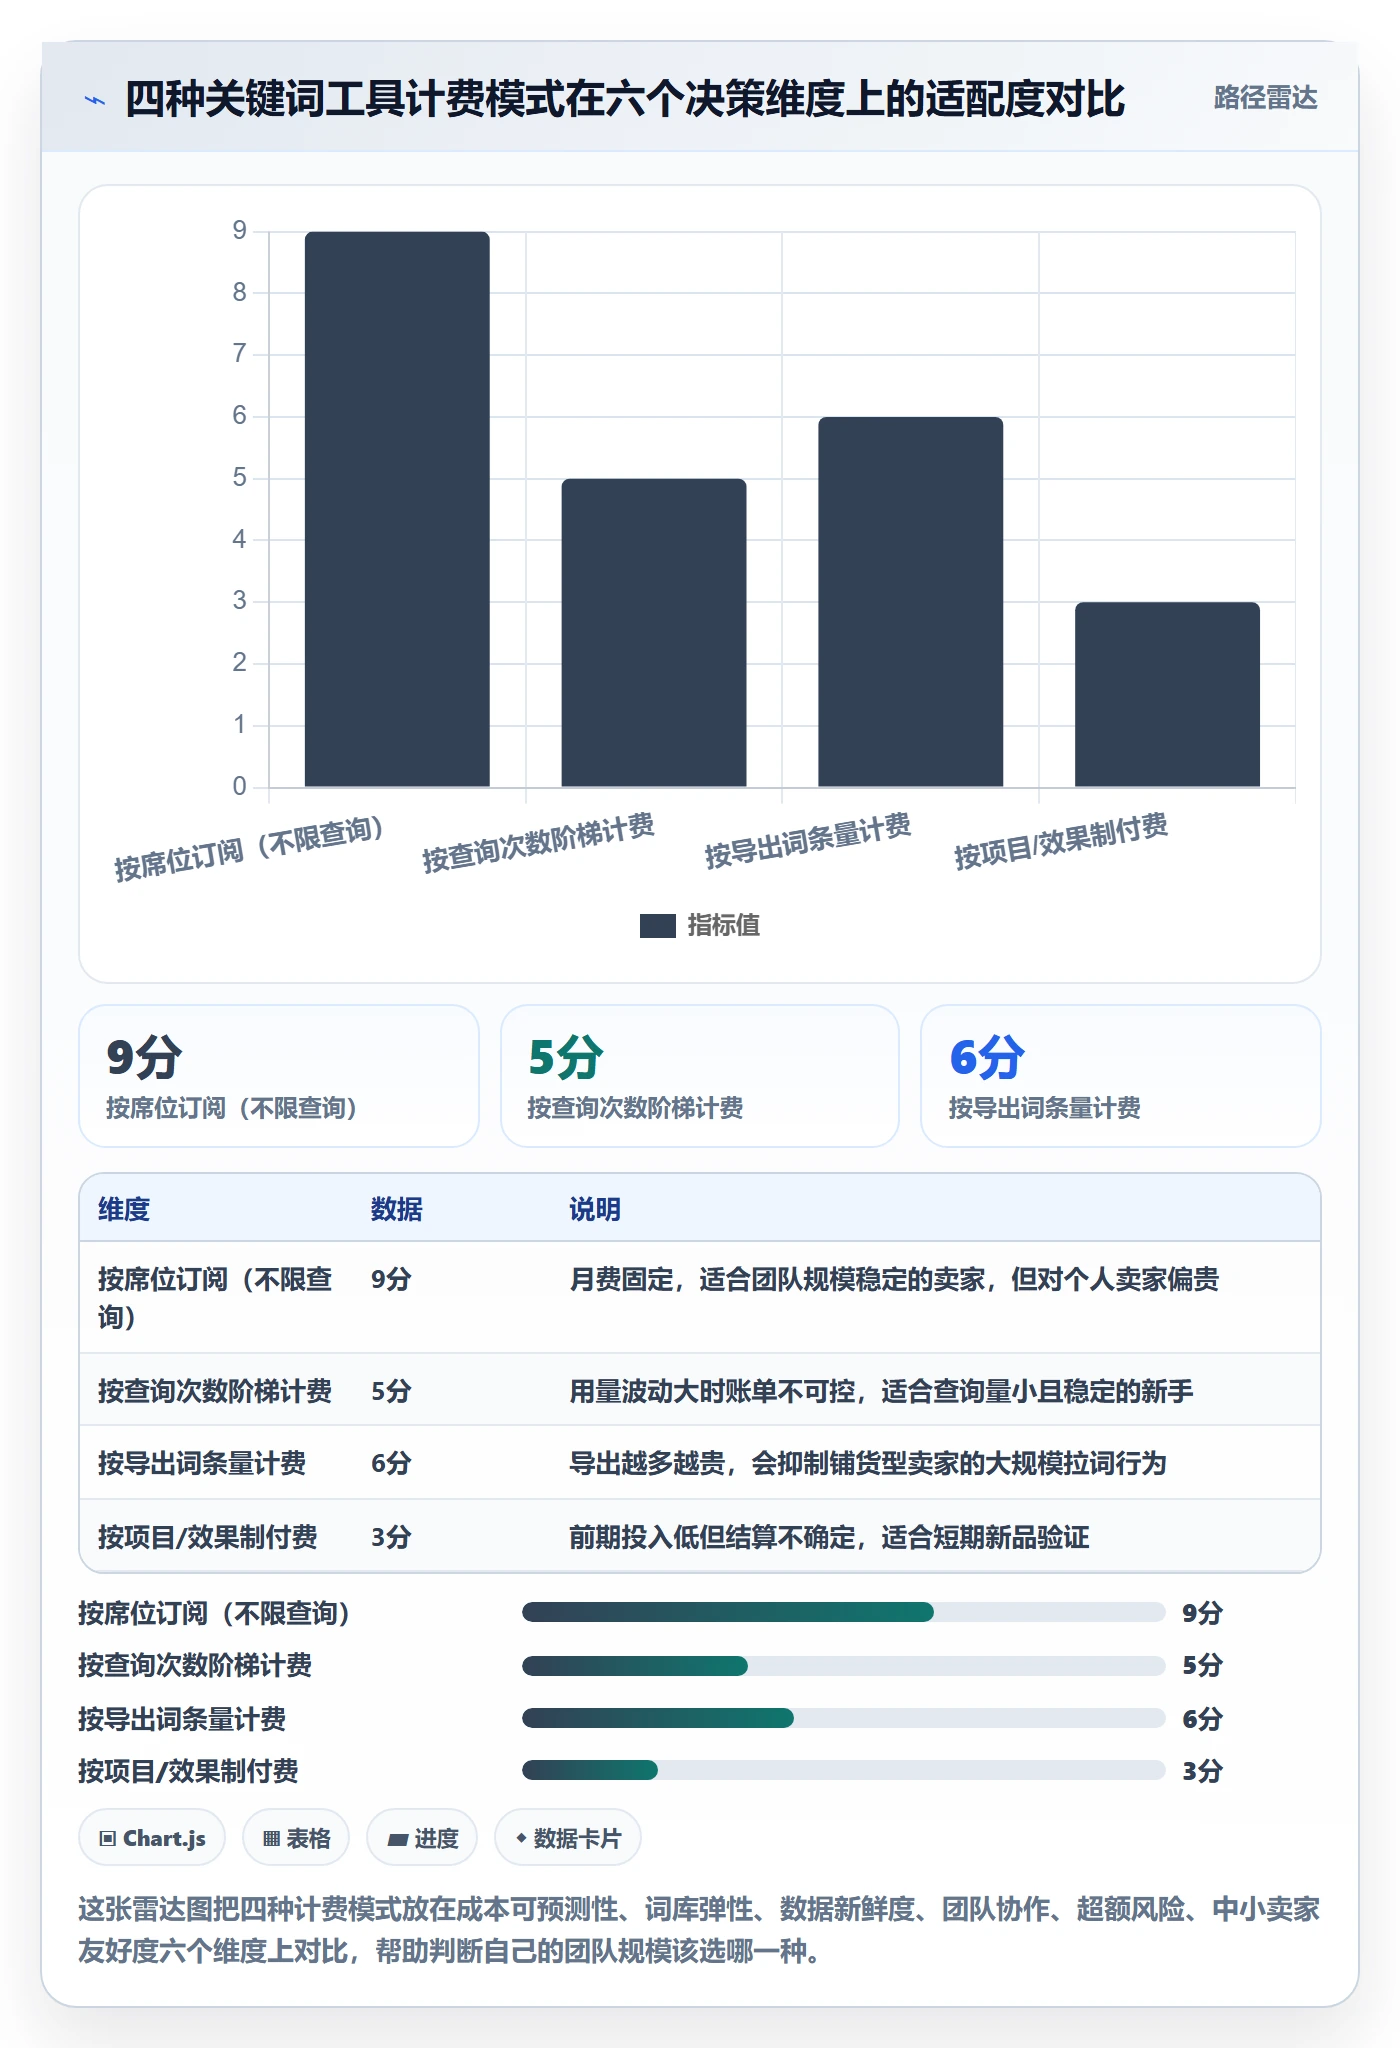Toggle the 指标值 legend color swatch

tap(657, 926)
